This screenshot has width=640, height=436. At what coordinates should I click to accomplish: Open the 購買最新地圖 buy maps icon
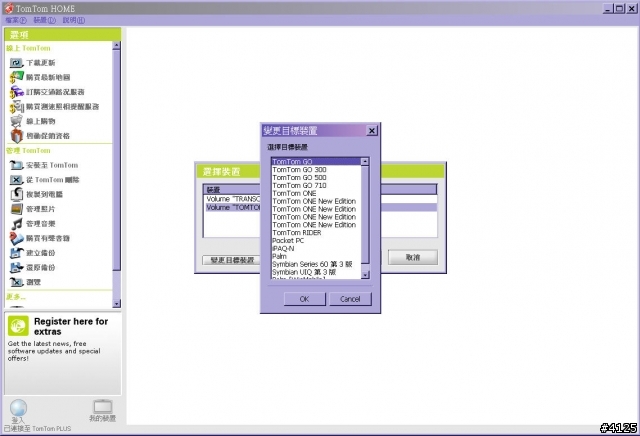point(16,77)
